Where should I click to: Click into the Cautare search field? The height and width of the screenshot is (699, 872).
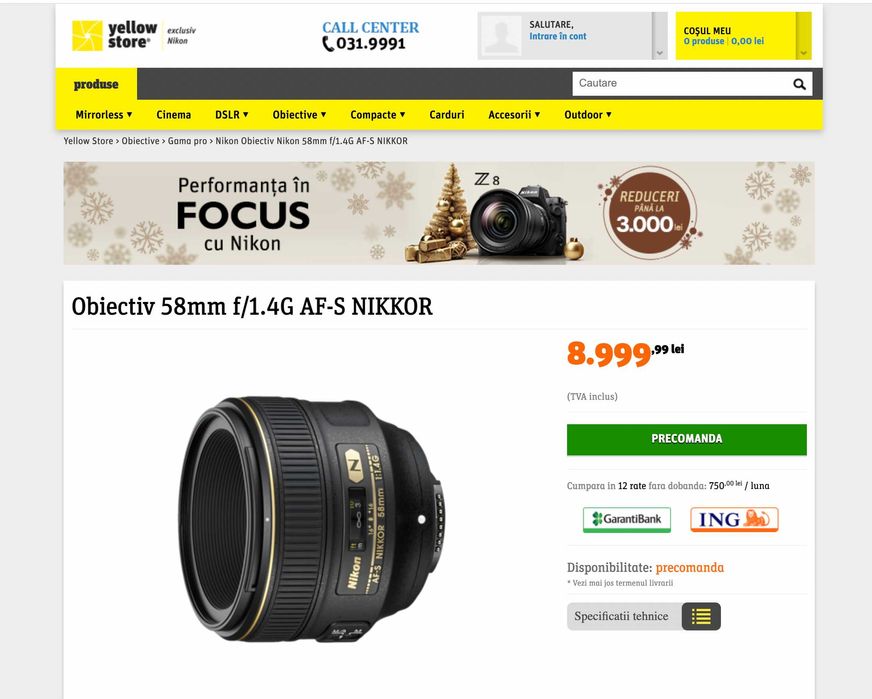click(x=681, y=83)
